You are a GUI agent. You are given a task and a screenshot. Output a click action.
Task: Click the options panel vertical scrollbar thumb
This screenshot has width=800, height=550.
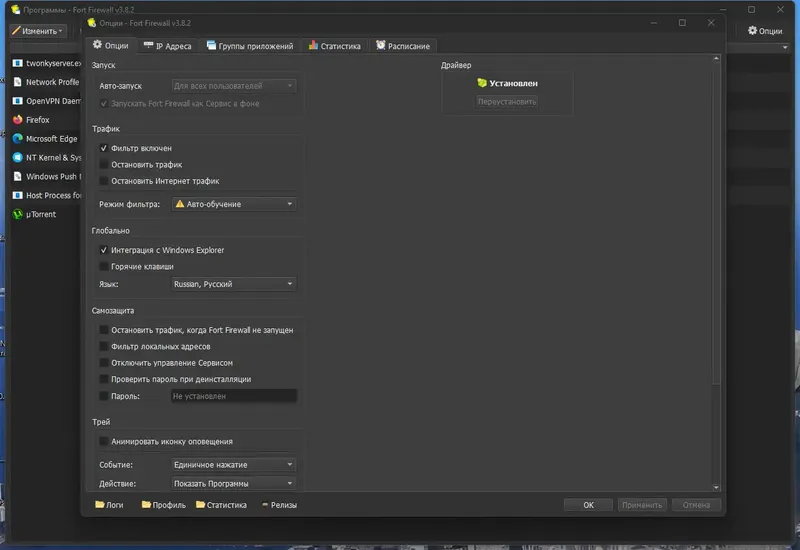coord(716,223)
